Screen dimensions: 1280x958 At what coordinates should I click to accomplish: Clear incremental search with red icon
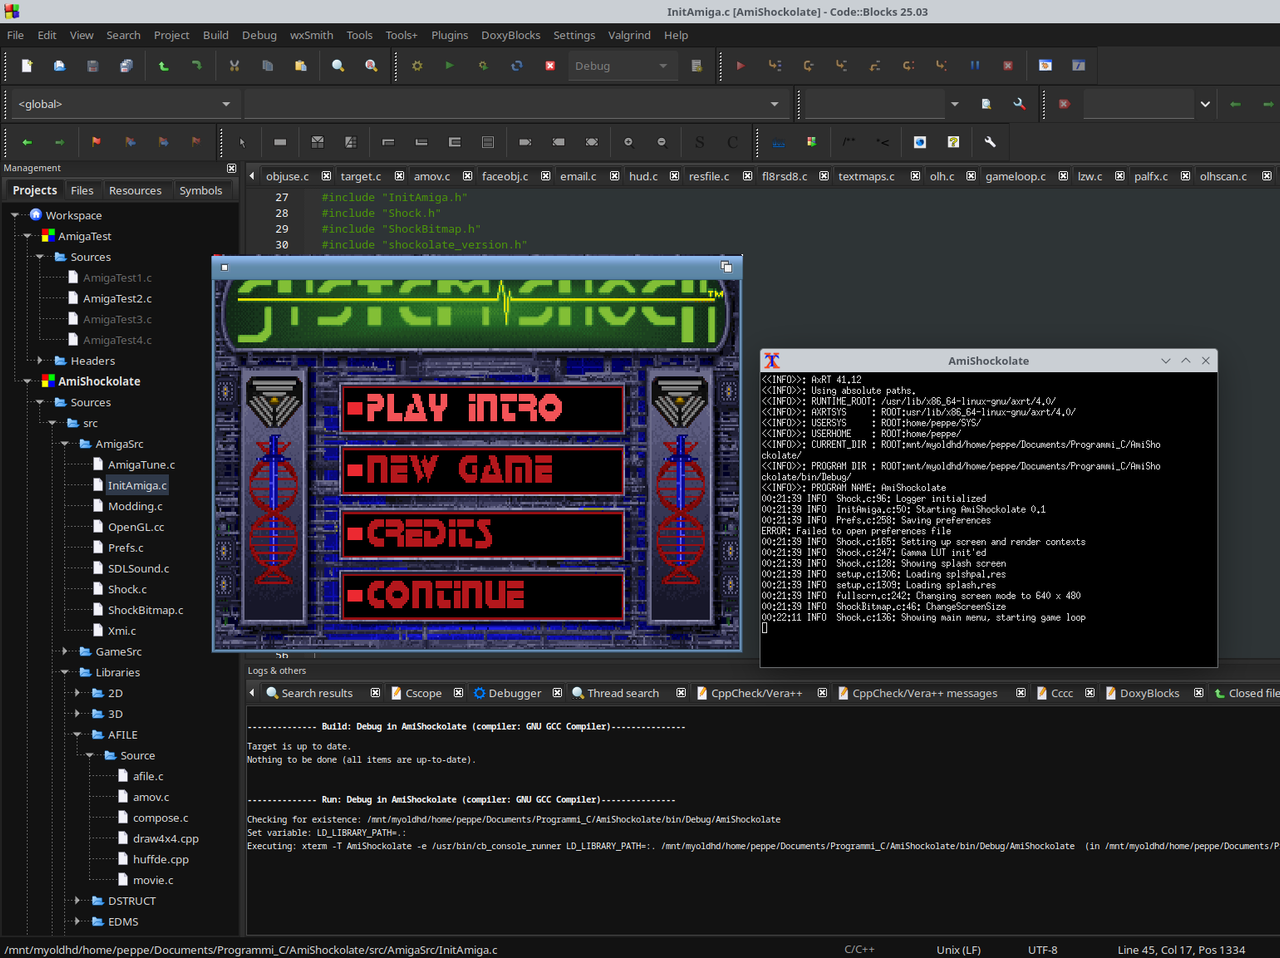pos(1064,104)
